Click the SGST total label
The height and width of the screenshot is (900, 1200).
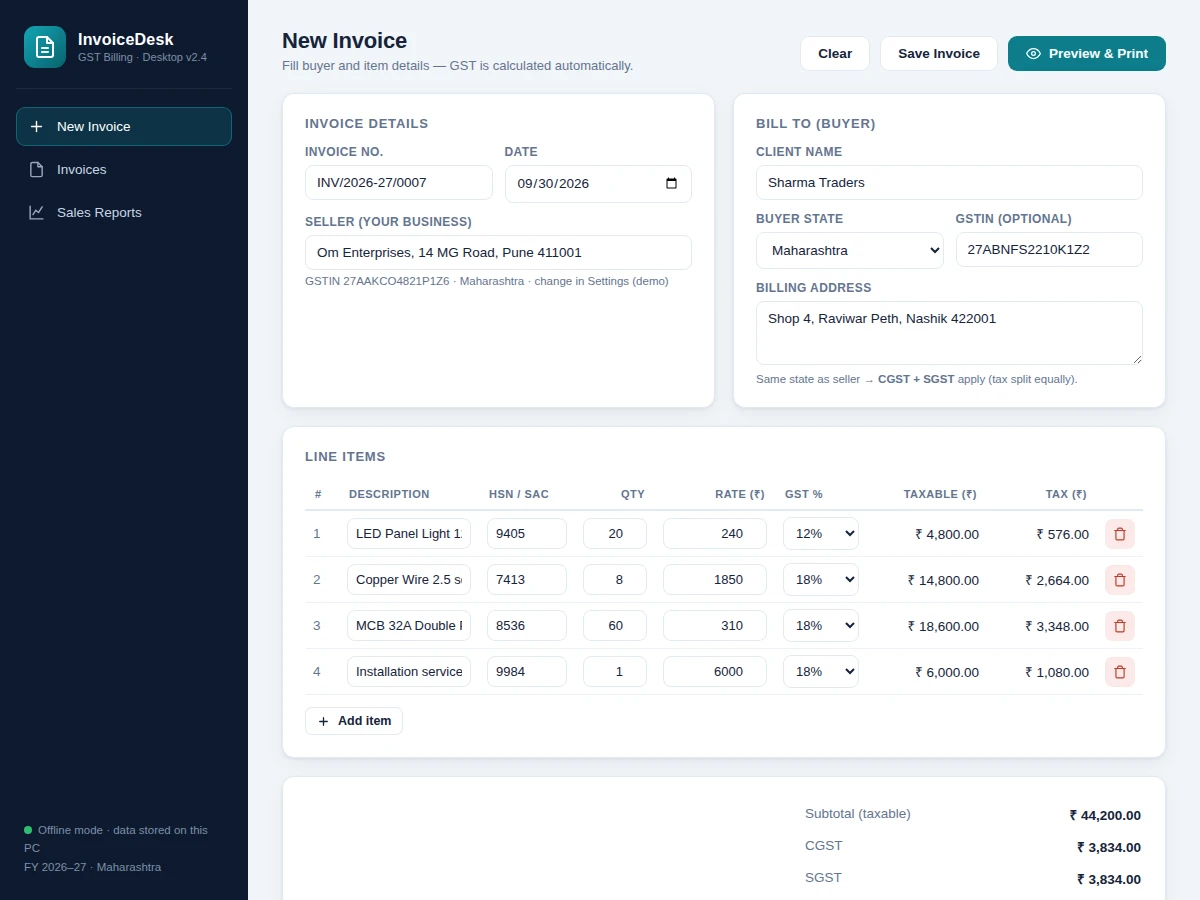tap(823, 878)
